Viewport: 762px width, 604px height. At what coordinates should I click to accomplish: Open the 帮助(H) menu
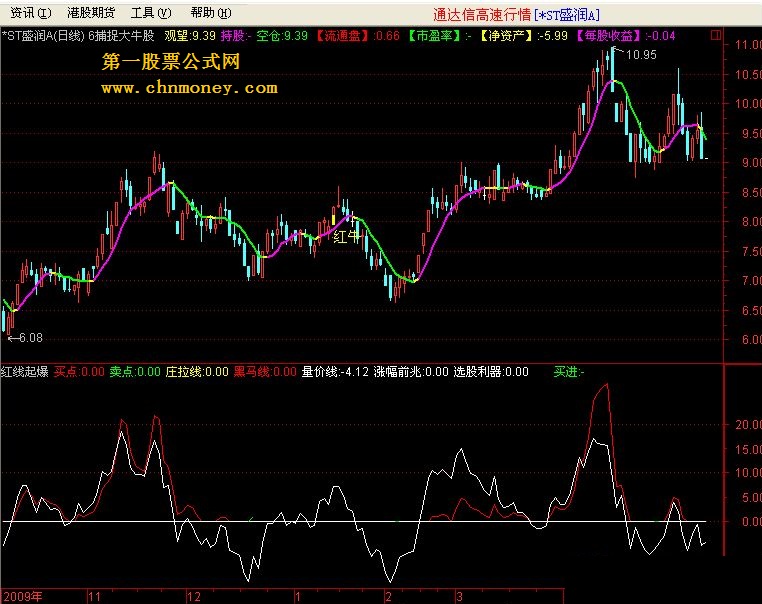211,13
